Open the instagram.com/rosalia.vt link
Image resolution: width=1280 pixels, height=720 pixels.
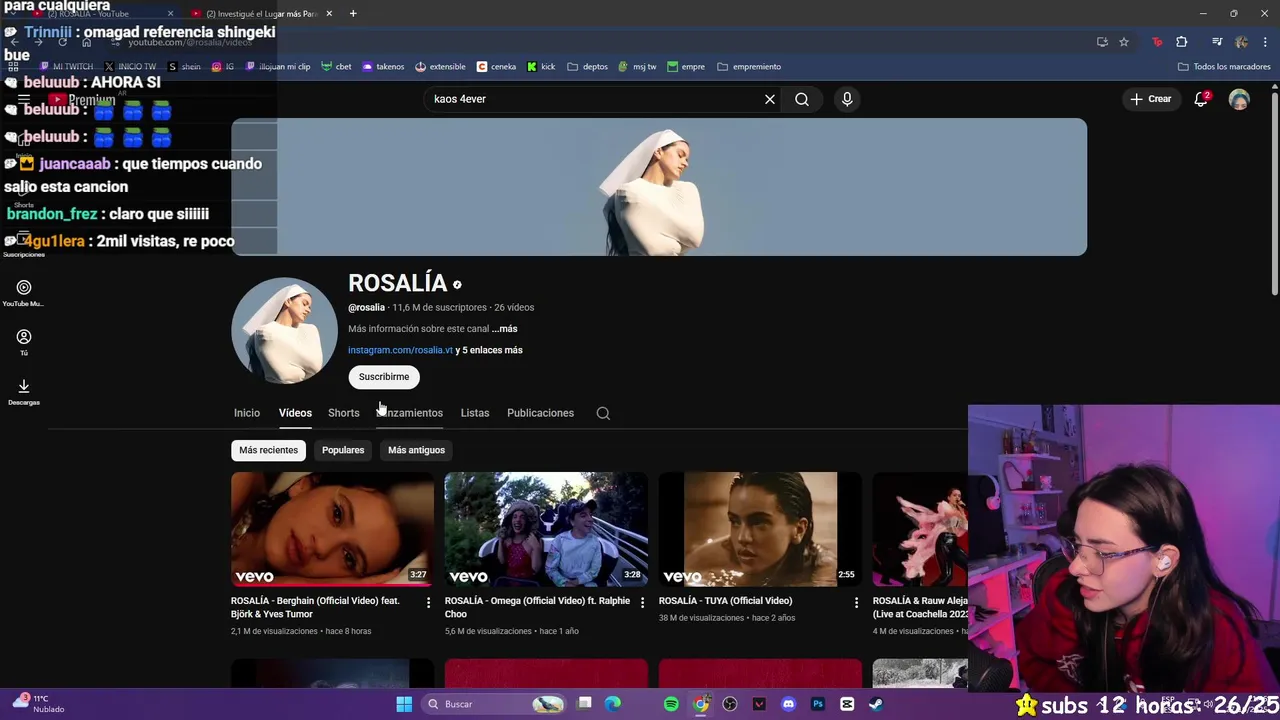coord(400,350)
